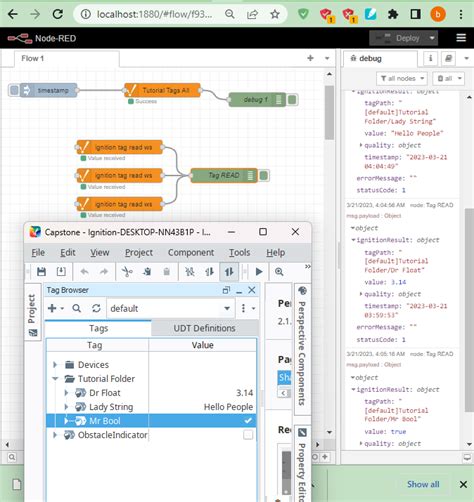
Task: Open the Perspective Components side panel
Action: tap(302, 349)
